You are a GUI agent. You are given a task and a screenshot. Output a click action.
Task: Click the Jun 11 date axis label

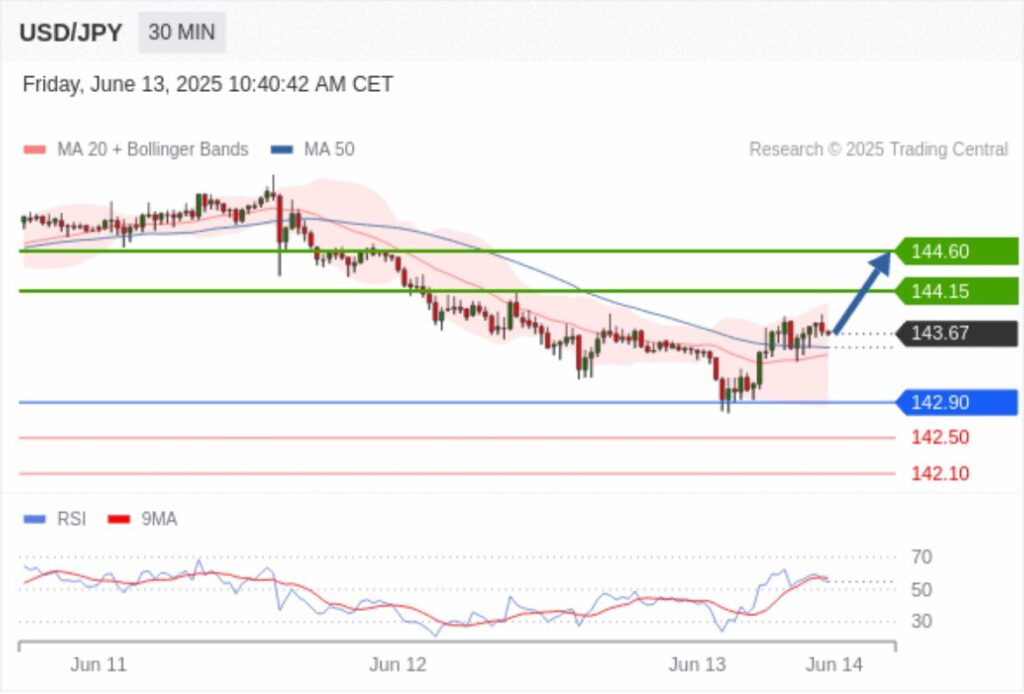pyautogui.click(x=98, y=665)
